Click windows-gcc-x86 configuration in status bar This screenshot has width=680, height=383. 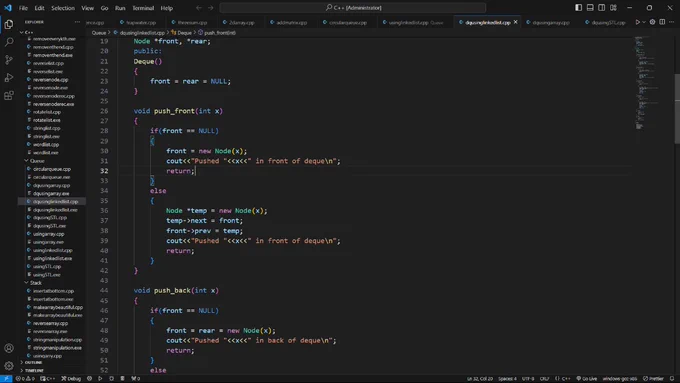[x=619, y=379]
